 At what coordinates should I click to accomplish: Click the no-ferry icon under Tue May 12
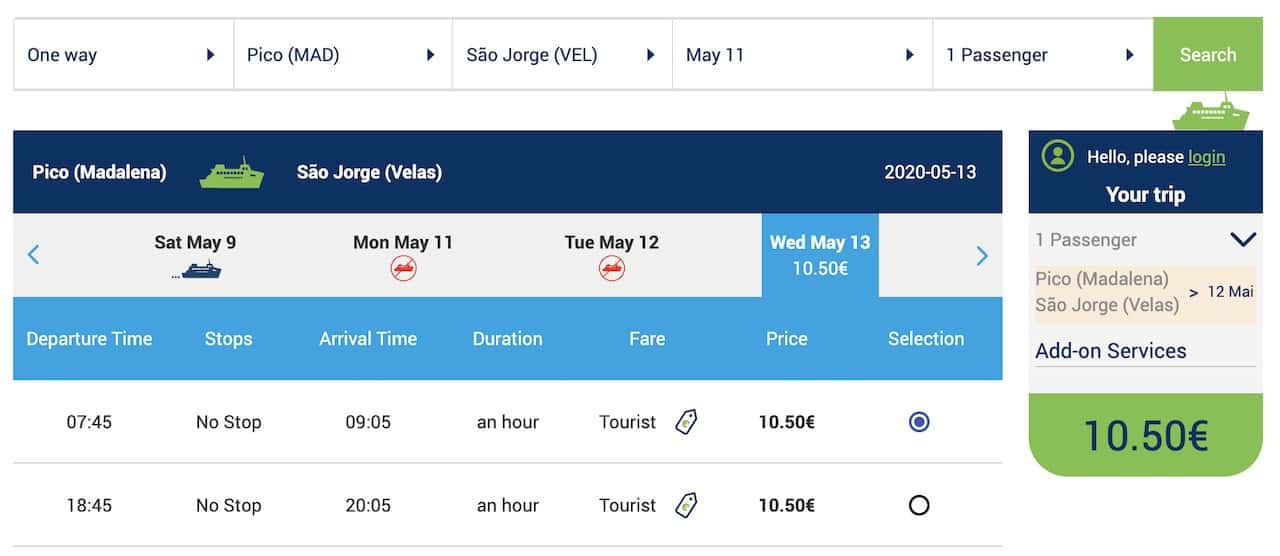pyautogui.click(x=612, y=268)
